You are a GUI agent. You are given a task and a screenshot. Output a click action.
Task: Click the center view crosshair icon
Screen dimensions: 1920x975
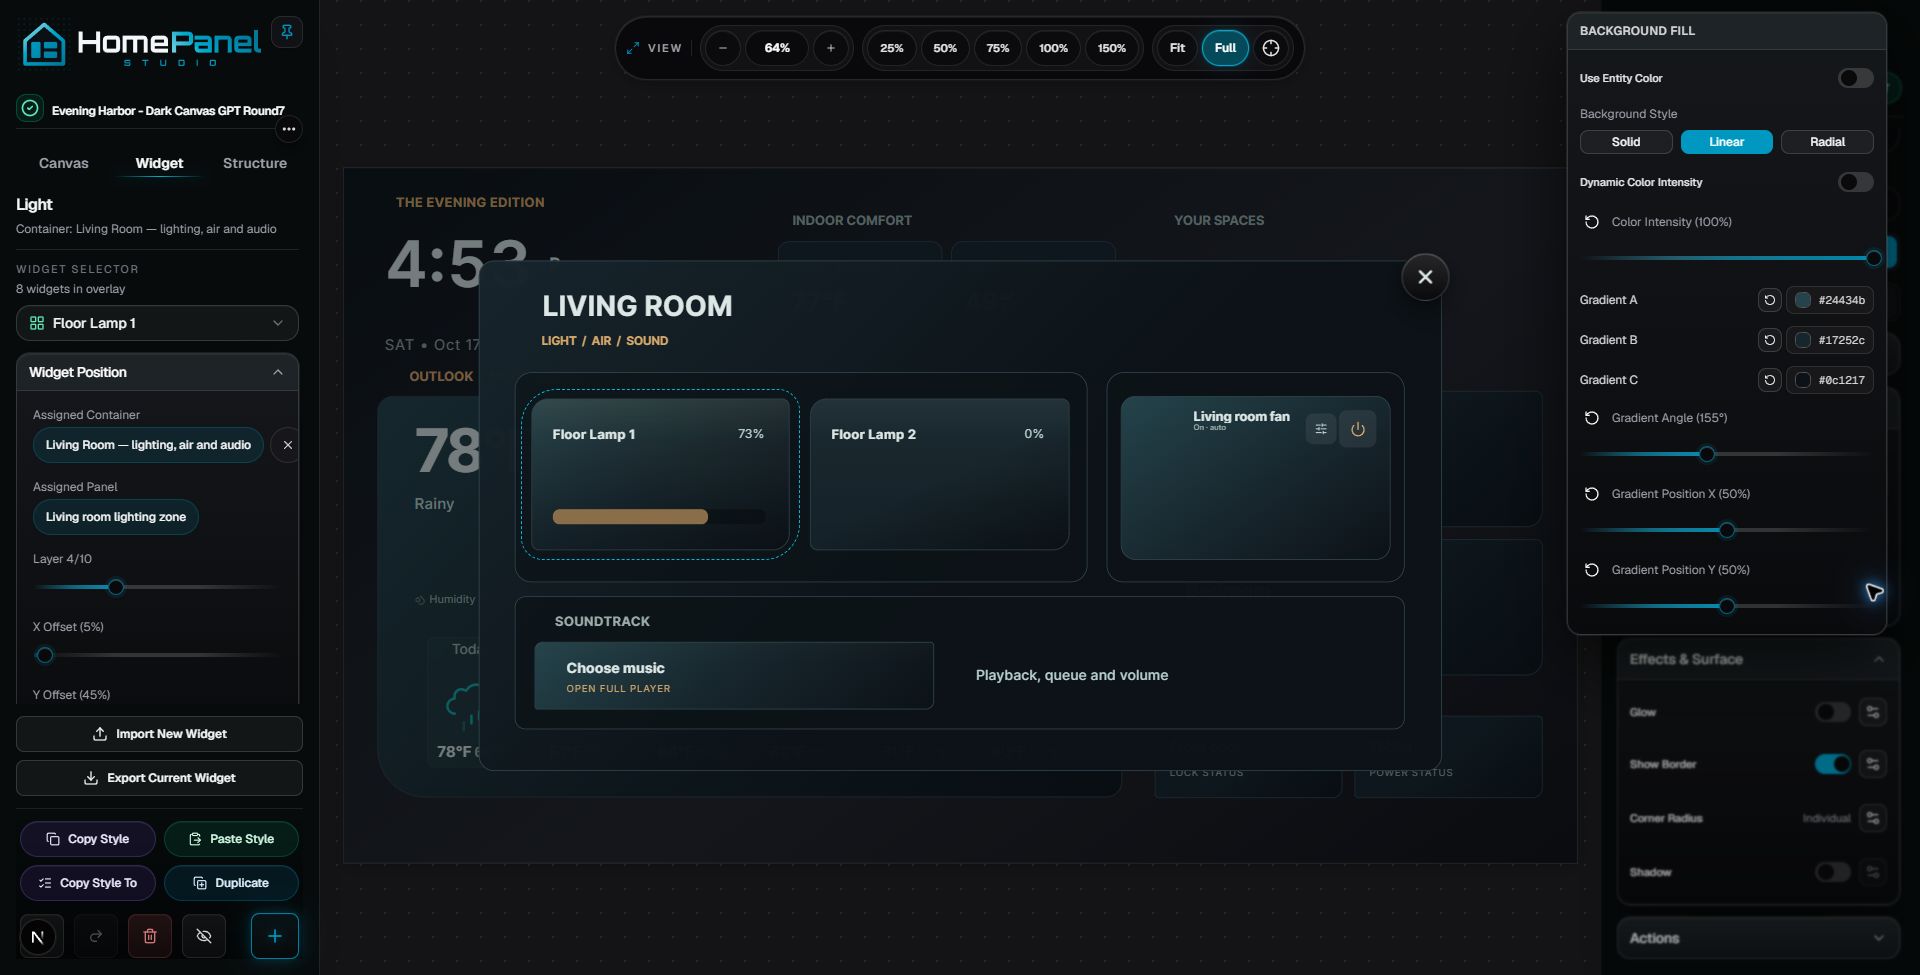pos(1271,48)
